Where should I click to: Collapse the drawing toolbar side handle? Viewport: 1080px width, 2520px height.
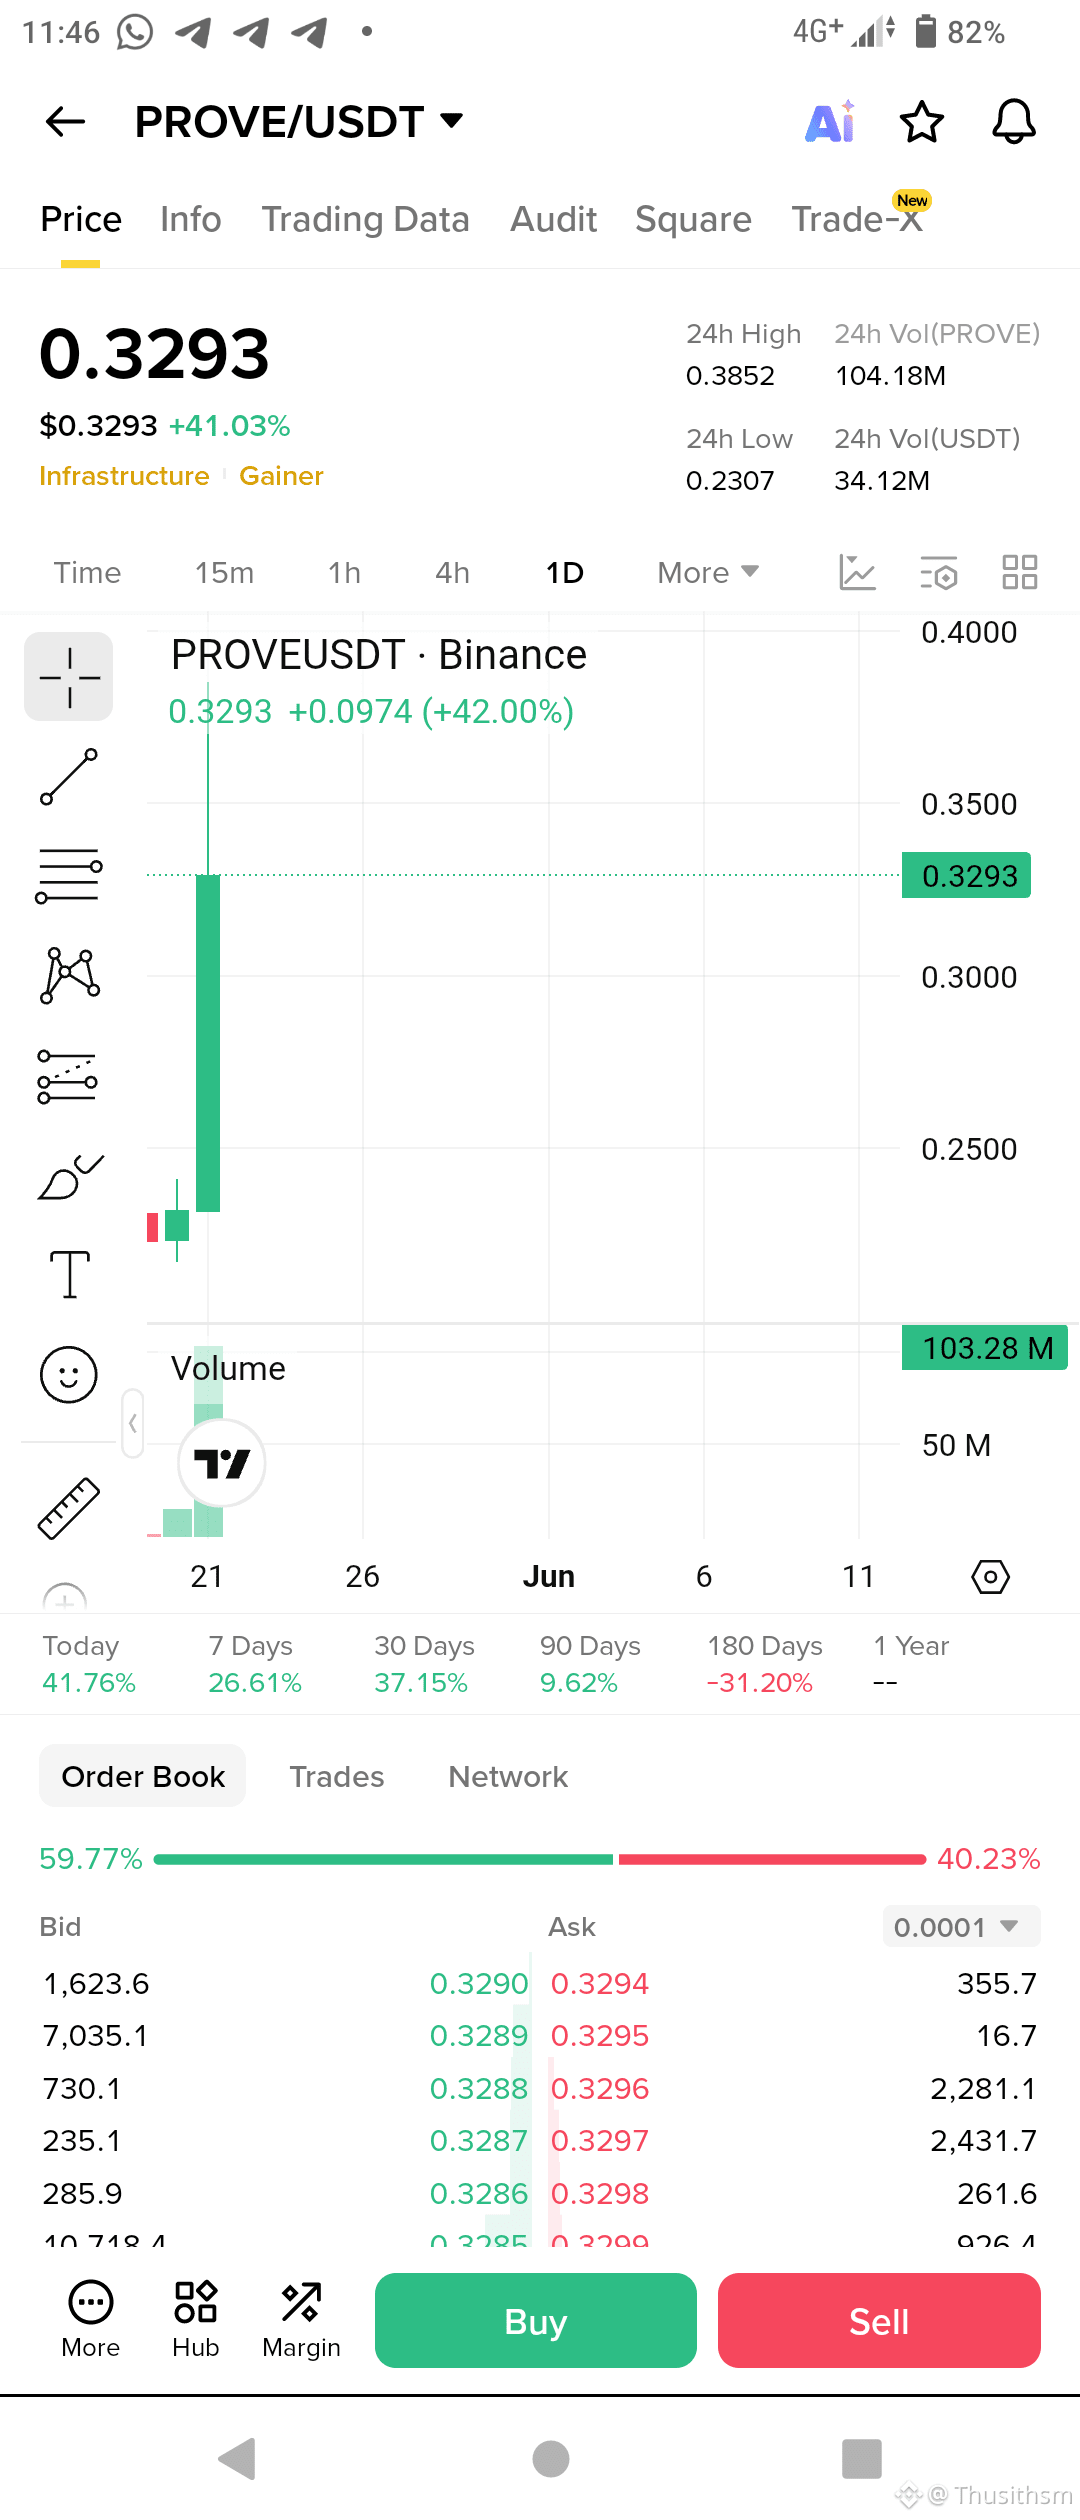pos(133,1423)
